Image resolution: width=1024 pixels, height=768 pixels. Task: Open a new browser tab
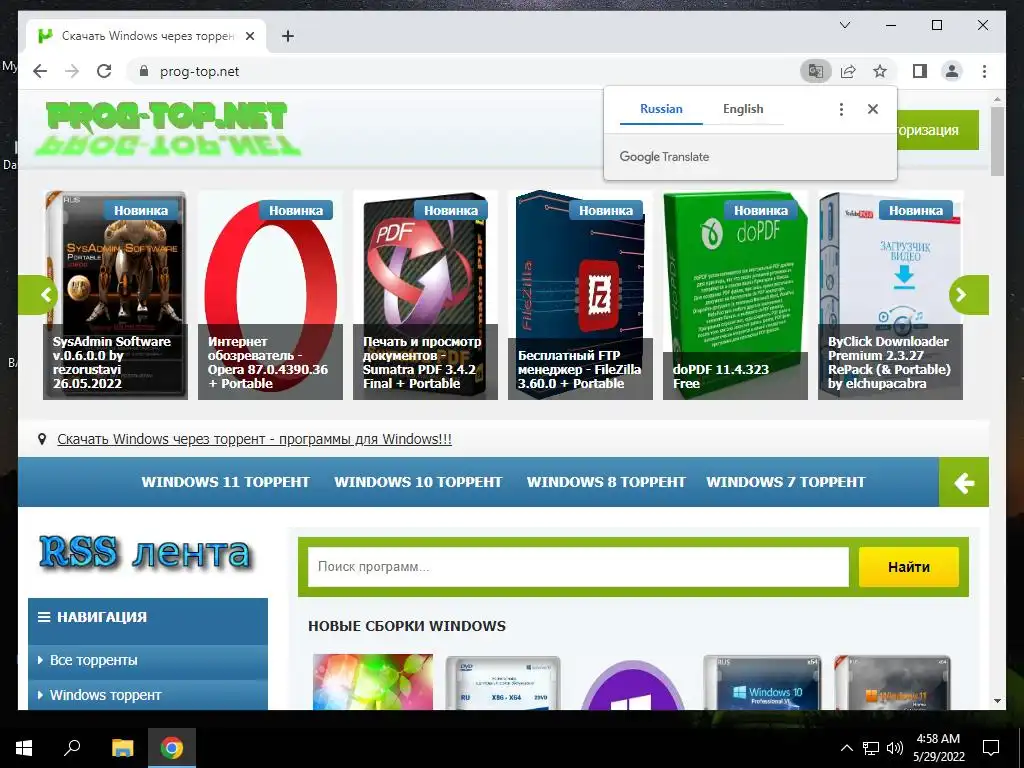(x=287, y=37)
